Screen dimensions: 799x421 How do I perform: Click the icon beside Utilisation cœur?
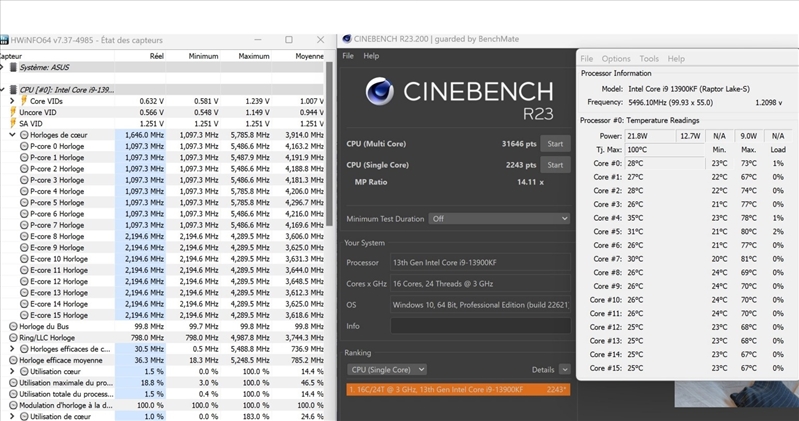pos(24,372)
